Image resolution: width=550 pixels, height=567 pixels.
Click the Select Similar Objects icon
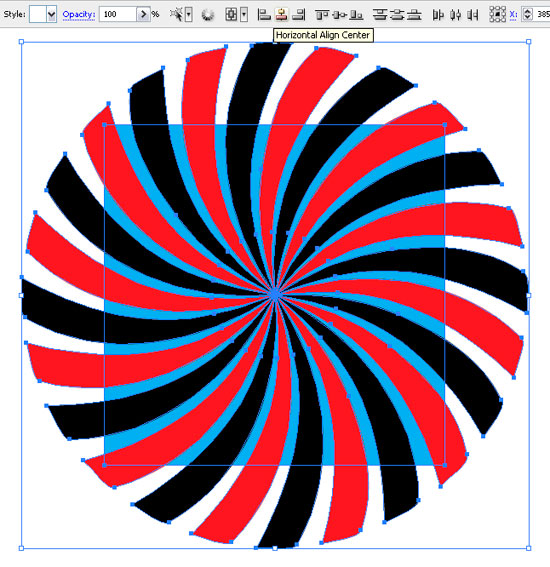click(176, 15)
